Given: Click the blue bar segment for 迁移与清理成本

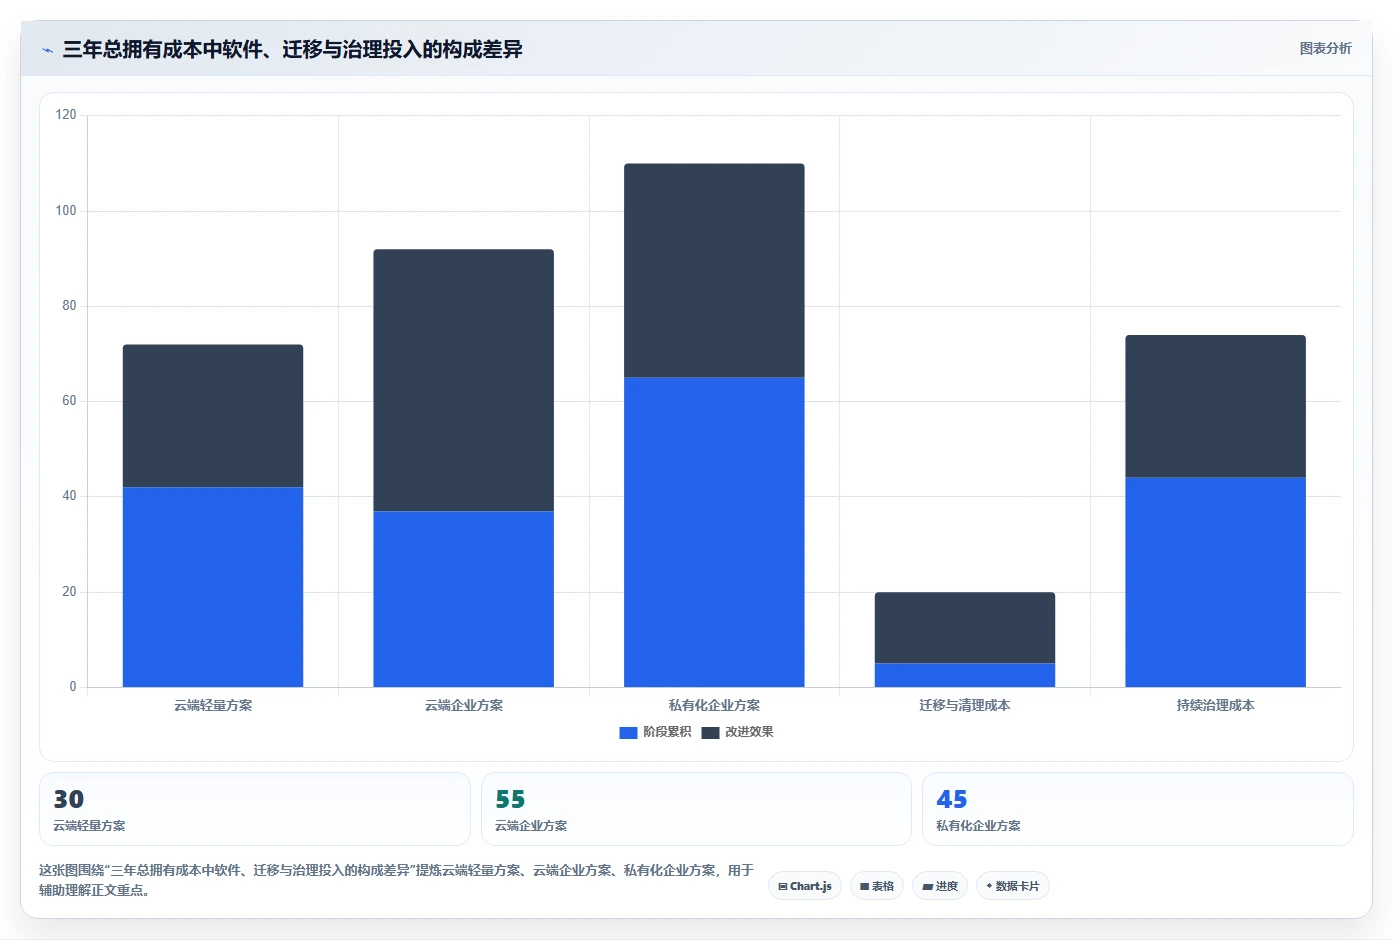Looking at the screenshot, I should coord(965,675).
